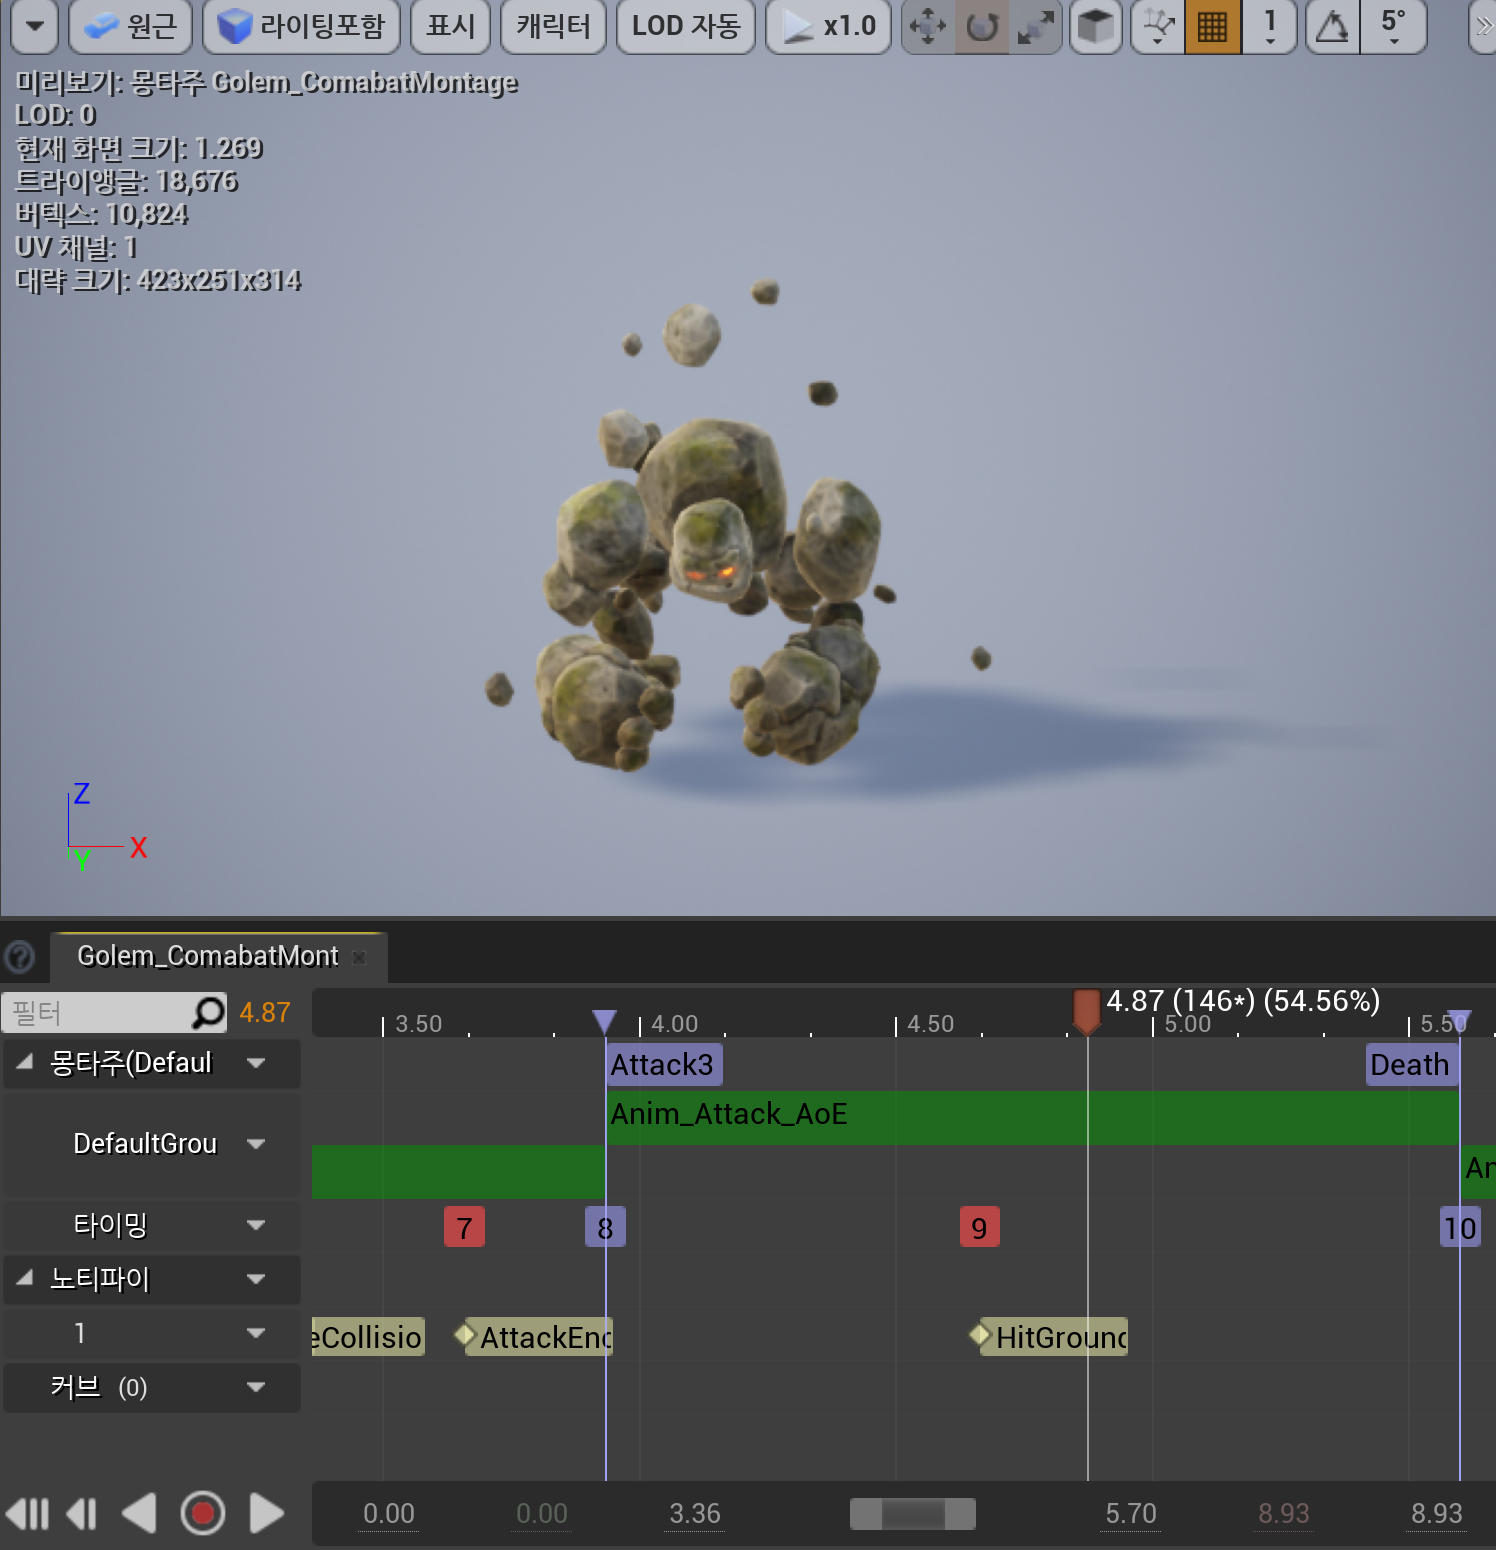Expand the DefaultGrou slot dropdown
The width and height of the screenshot is (1496, 1550).
[x=257, y=1144]
